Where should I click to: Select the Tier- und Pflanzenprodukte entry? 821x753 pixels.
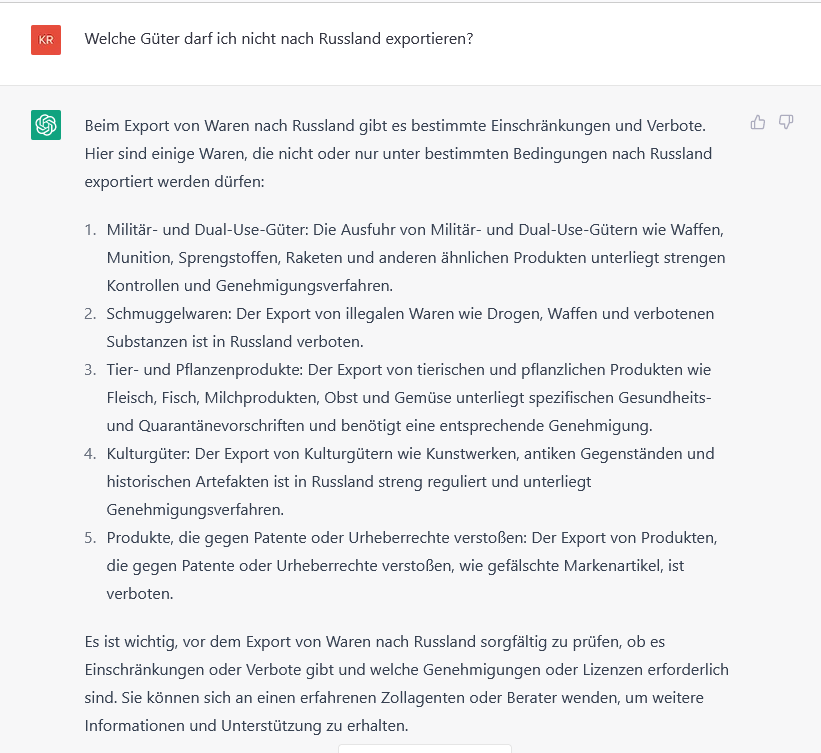[408, 396]
